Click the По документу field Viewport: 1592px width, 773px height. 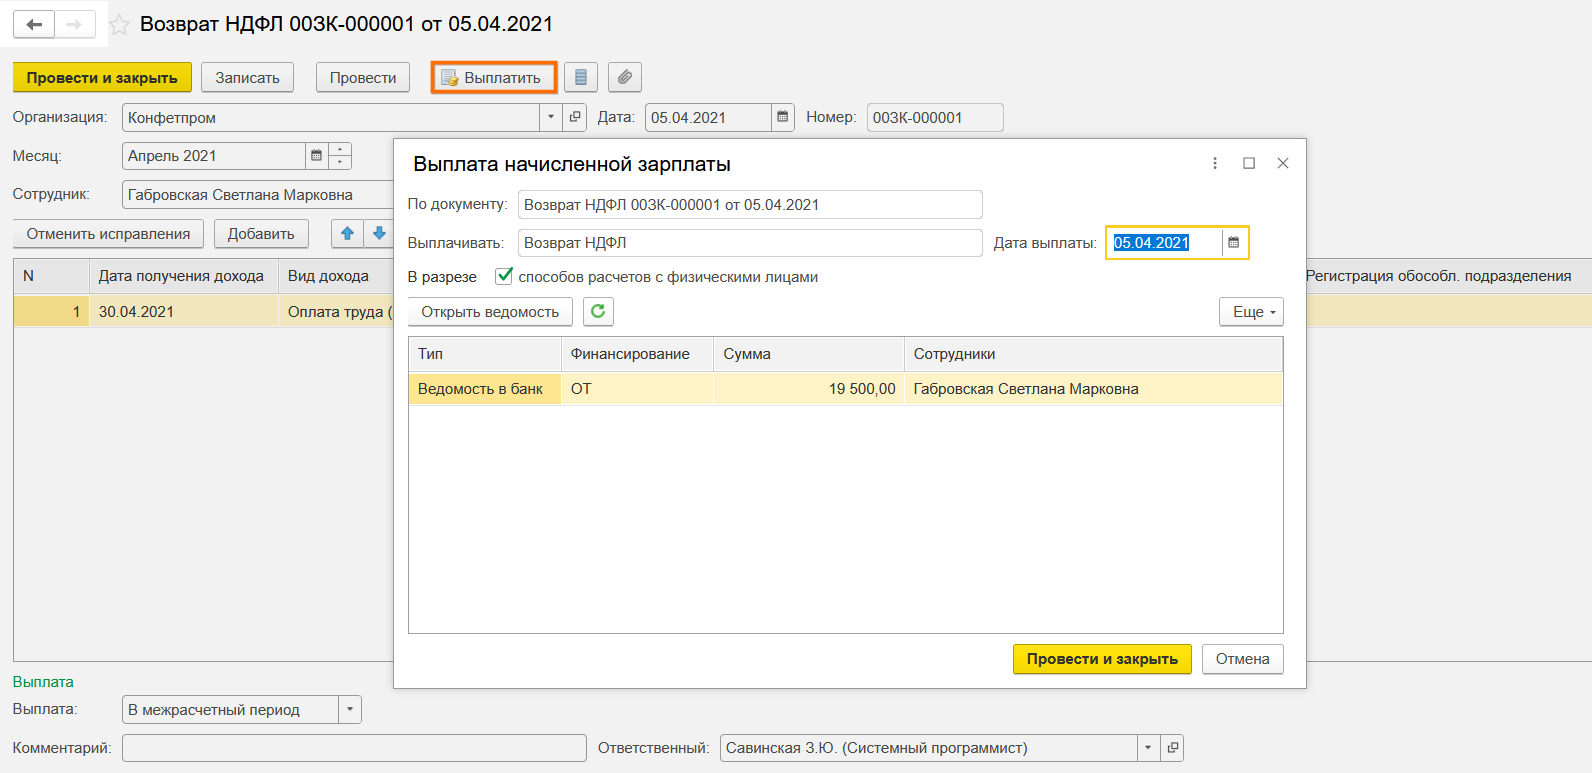point(750,204)
